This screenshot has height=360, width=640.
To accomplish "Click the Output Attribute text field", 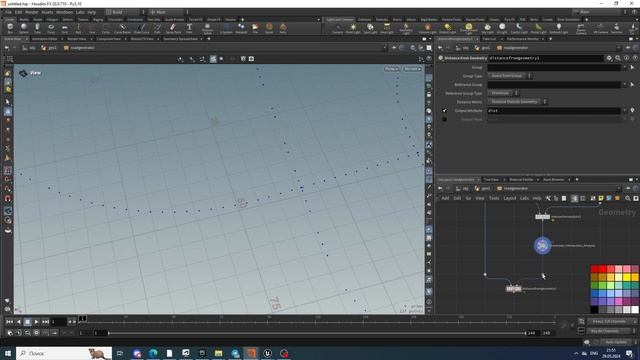I will [x=554, y=111].
